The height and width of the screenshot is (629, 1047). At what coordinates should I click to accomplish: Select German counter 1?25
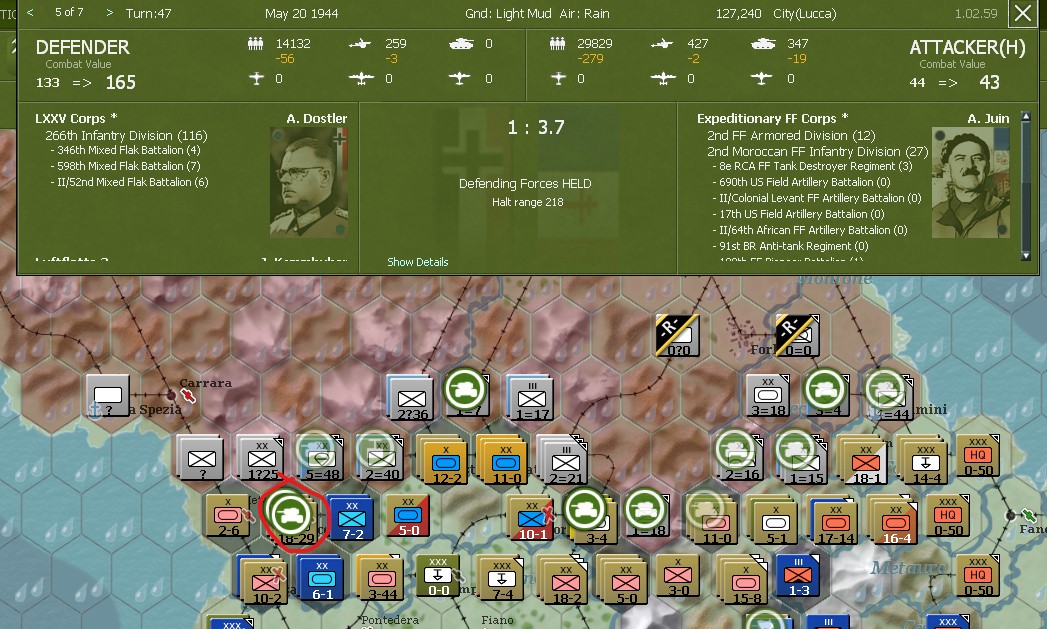click(x=262, y=459)
